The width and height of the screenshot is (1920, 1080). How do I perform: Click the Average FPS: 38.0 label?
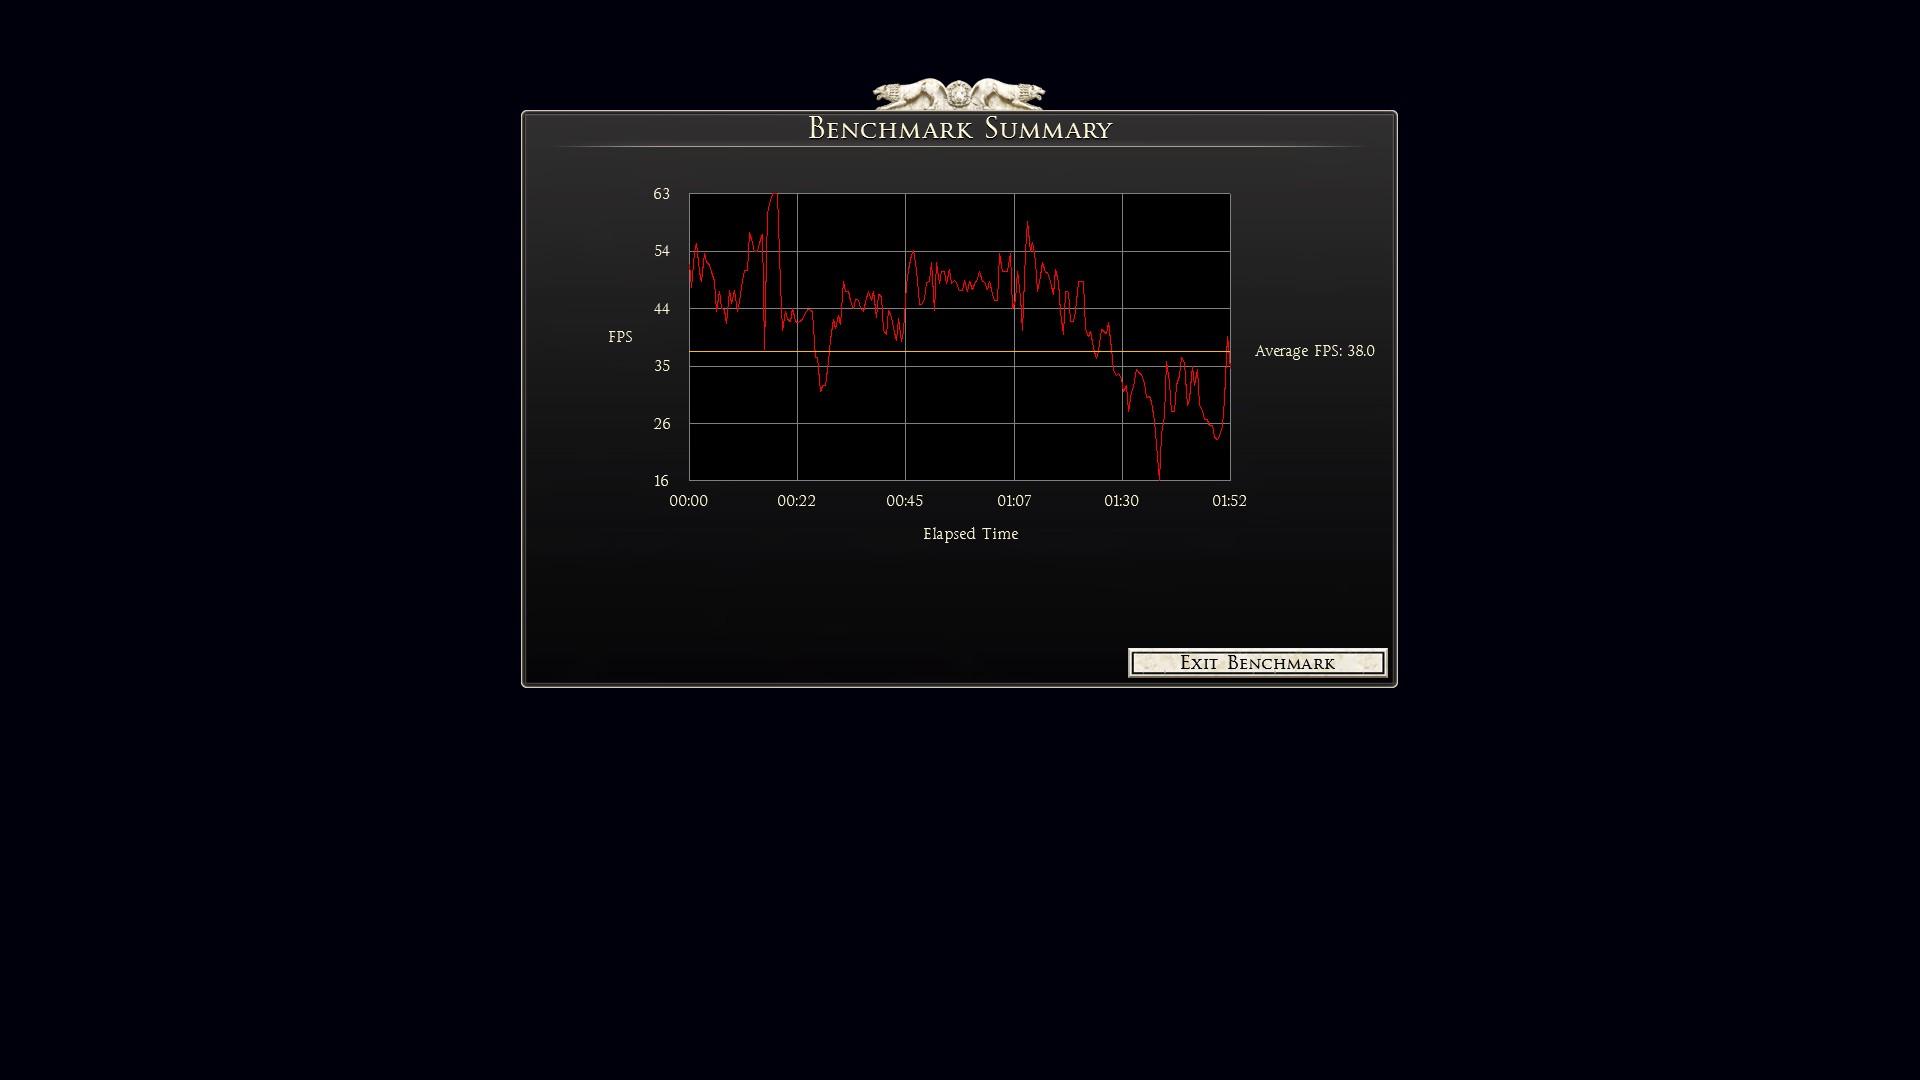tap(1314, 351)
